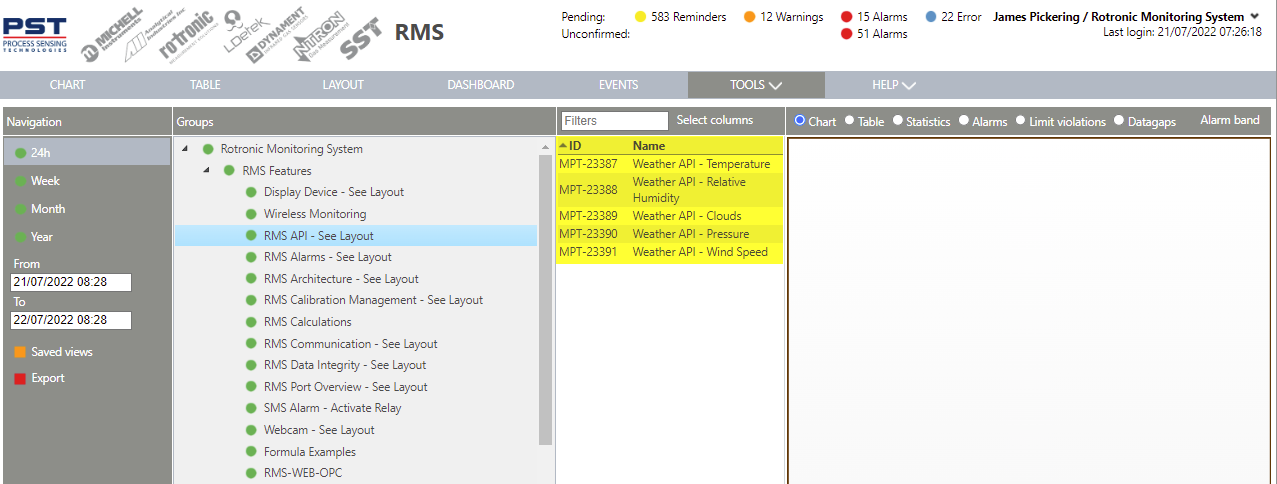Collapse the RMS Features tree node
Viewport: 1277px width, 484px height.
[207, 171]
